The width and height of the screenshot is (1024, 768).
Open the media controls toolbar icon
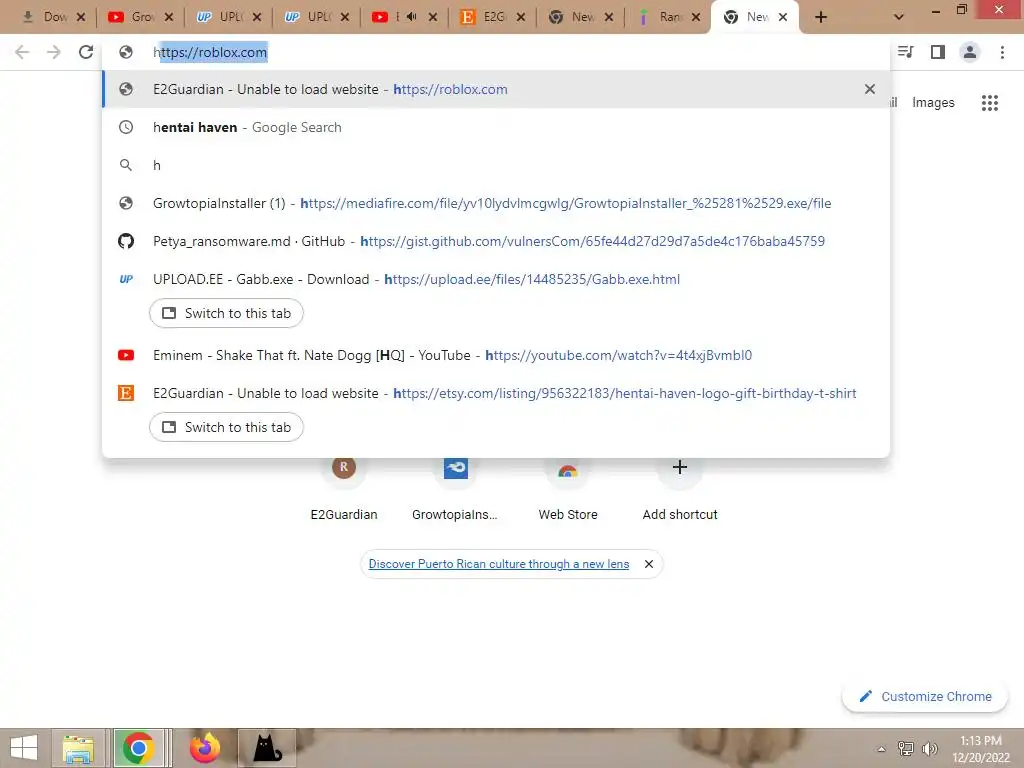905,52
